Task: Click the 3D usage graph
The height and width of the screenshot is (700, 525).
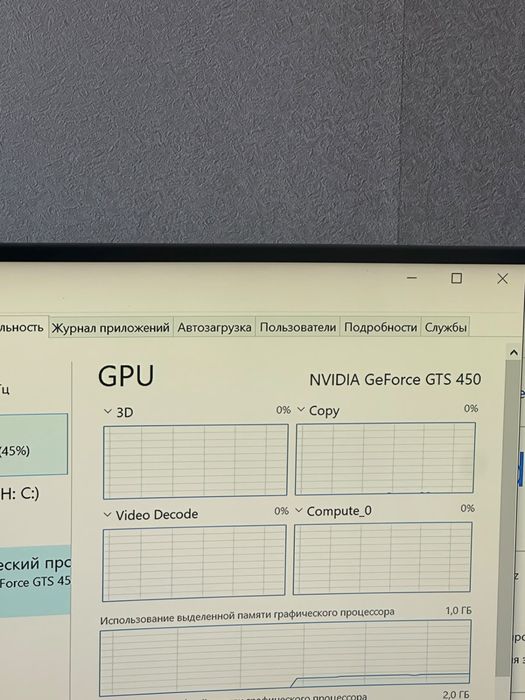Action: pos(195,461)
